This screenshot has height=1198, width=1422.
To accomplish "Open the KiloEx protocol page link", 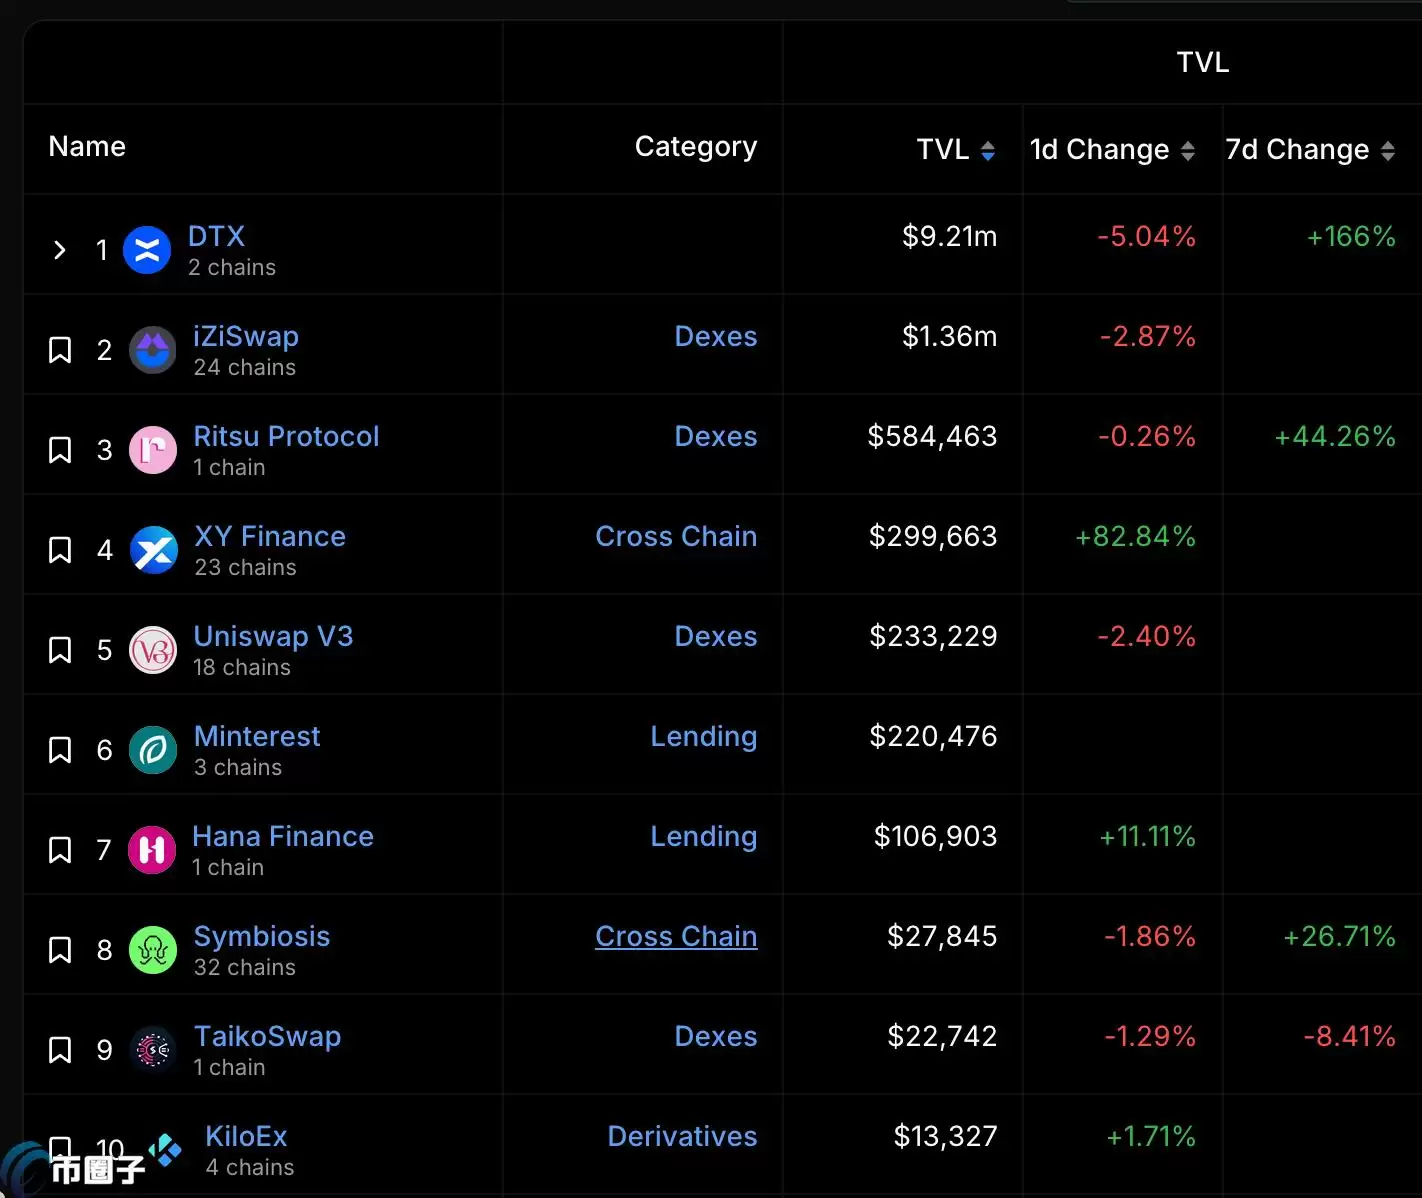I will (246, 1136).
